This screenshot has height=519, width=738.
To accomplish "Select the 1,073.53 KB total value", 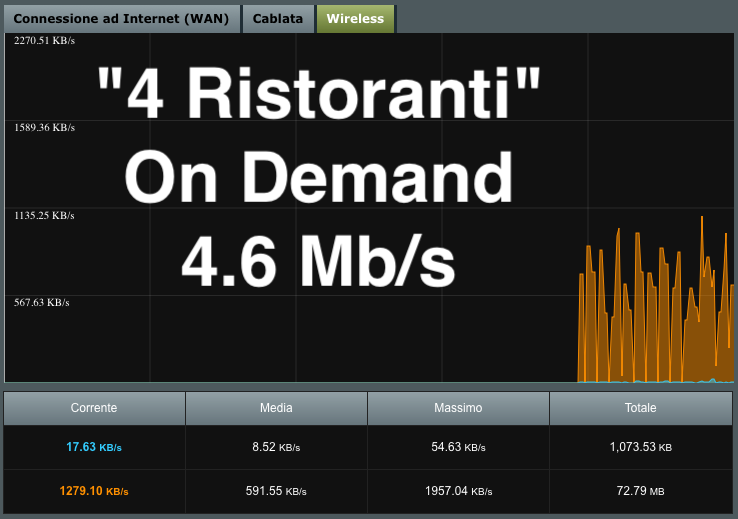I will (x=641, y=447).
